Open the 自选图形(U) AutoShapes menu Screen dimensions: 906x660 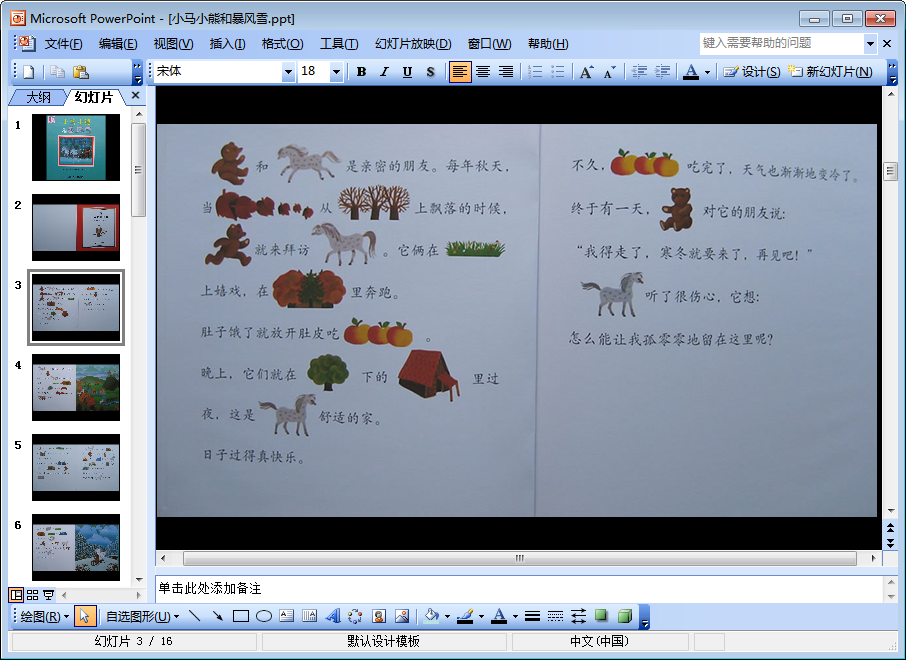142,617
